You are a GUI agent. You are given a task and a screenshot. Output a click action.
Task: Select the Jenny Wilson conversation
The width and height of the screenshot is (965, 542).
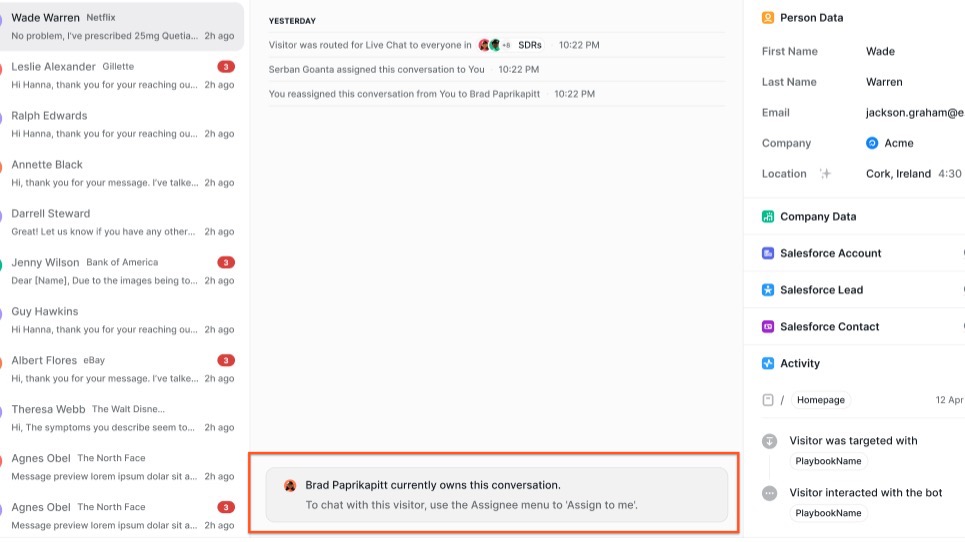point(122,271)
